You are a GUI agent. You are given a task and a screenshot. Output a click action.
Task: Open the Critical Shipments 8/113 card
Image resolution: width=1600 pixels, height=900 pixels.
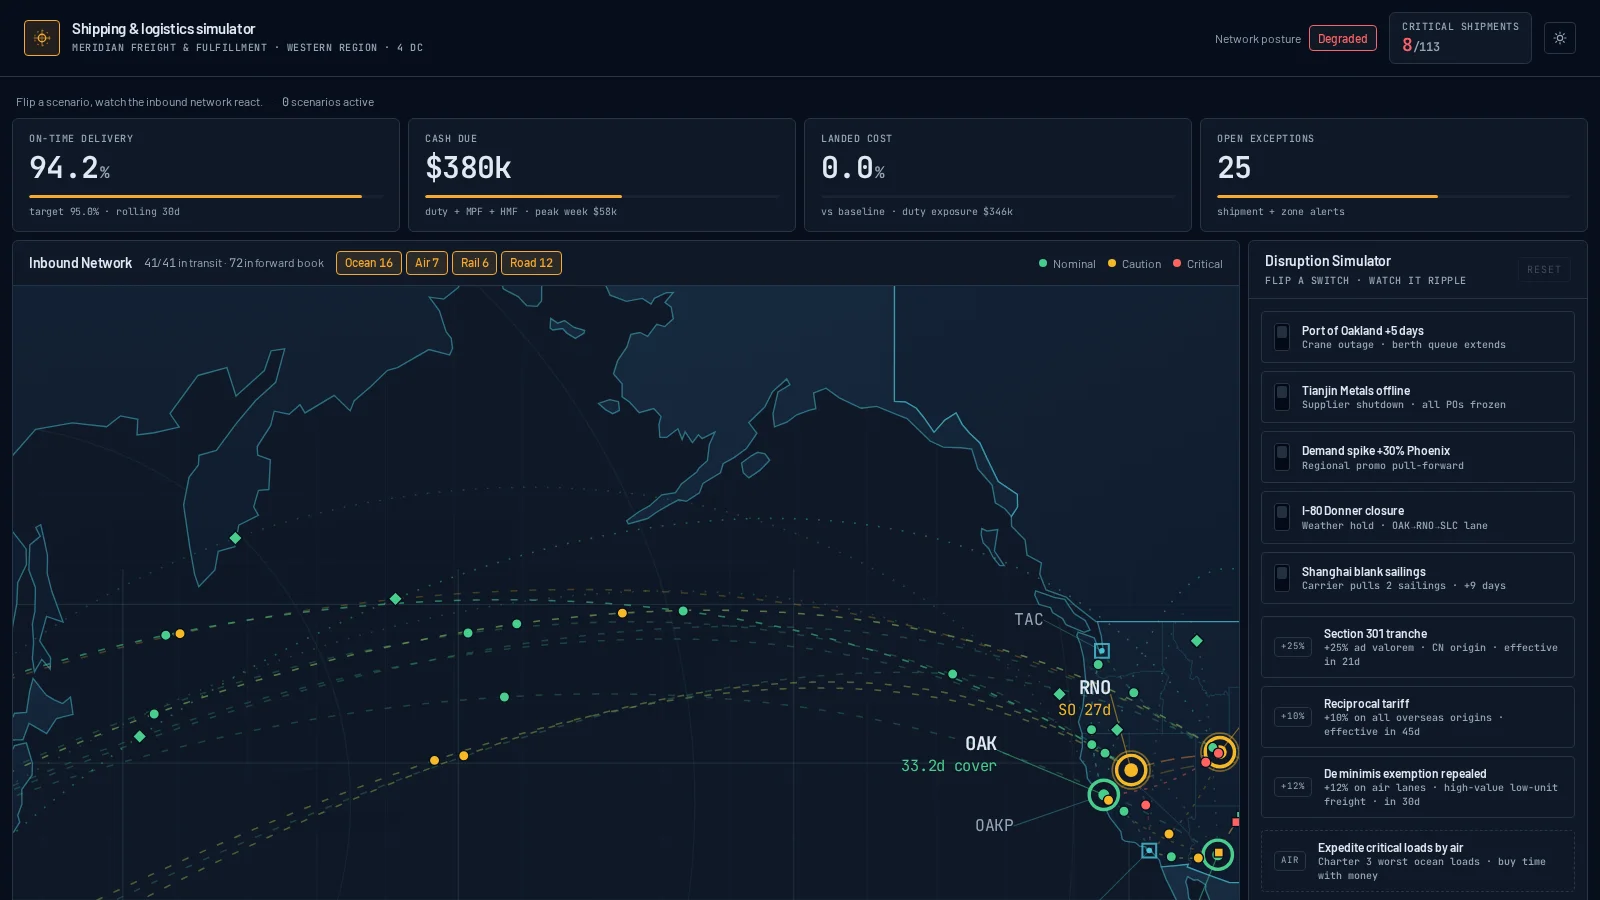[x=1460, y=38]
